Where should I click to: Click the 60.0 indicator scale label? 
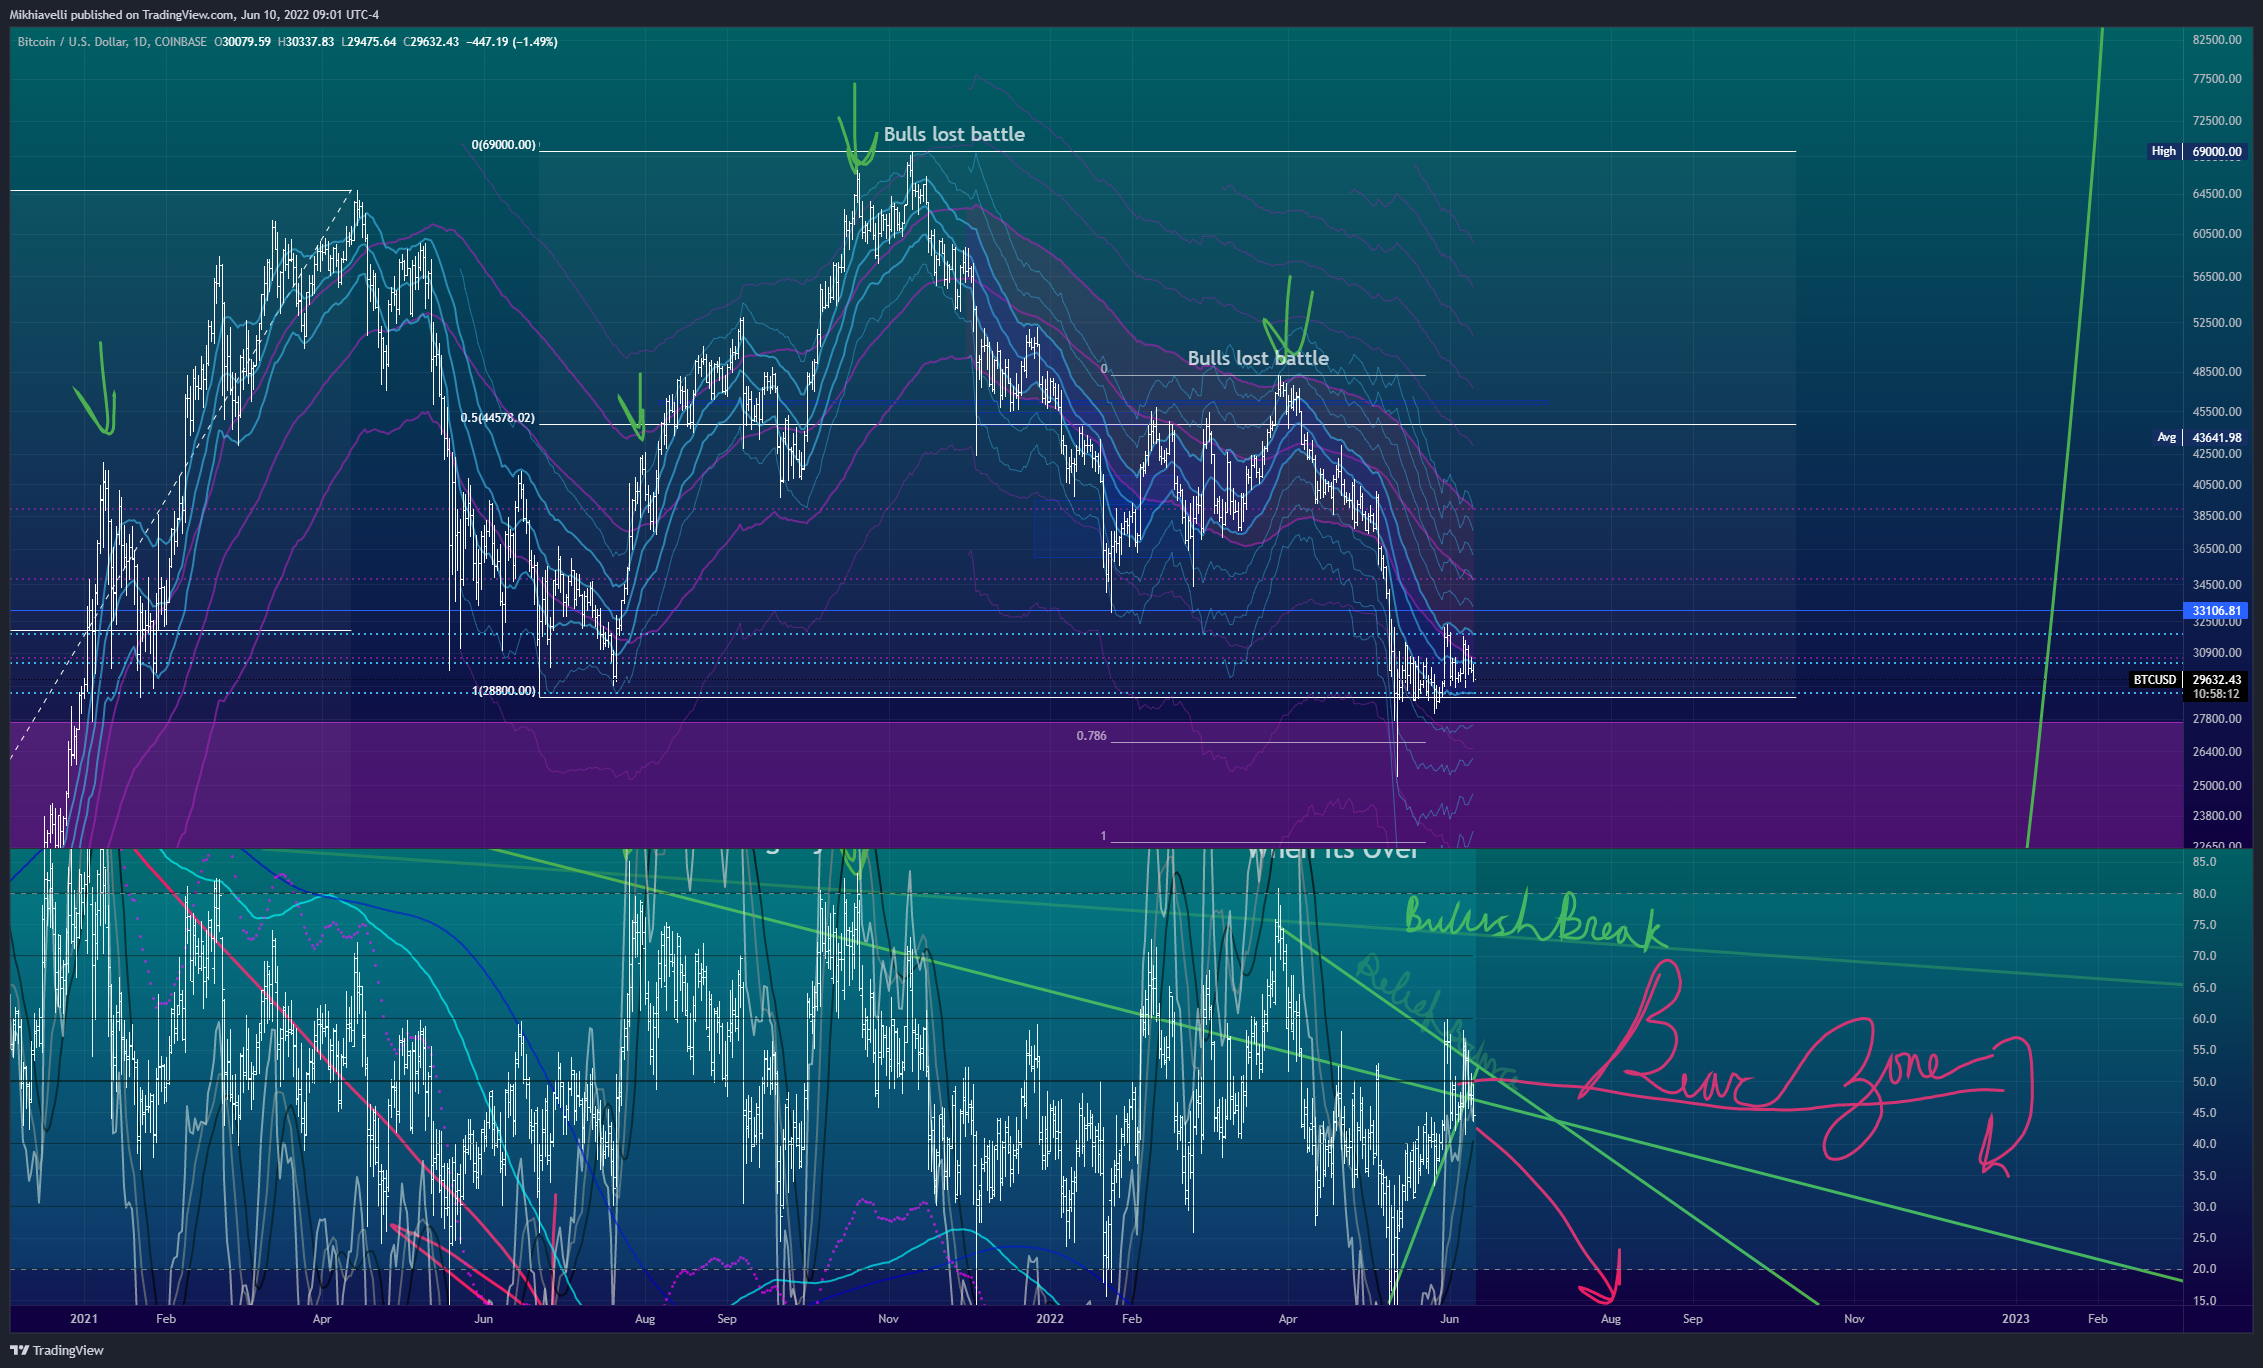point(2204,1019)
